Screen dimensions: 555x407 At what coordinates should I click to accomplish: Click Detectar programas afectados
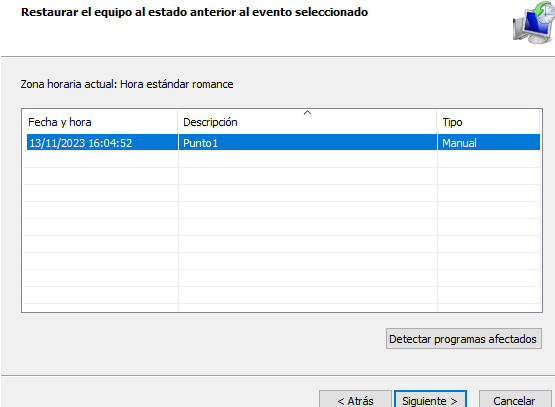(464, 339)
